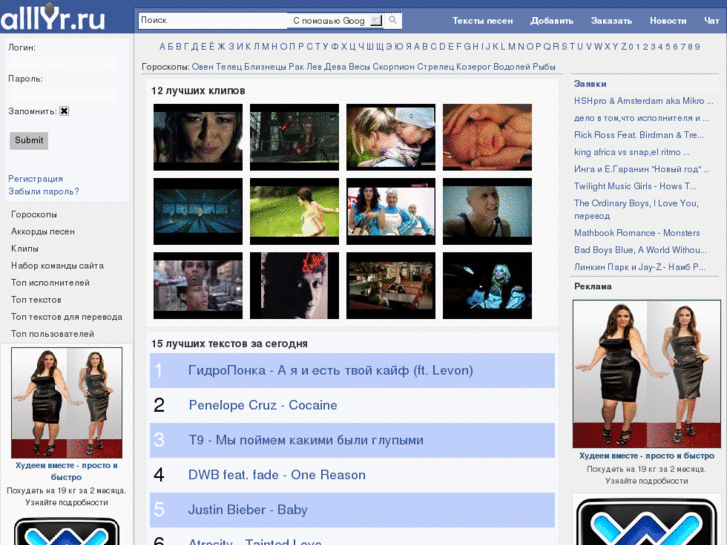Open Justin Bieber - Baby lyrics

[248, 510]
